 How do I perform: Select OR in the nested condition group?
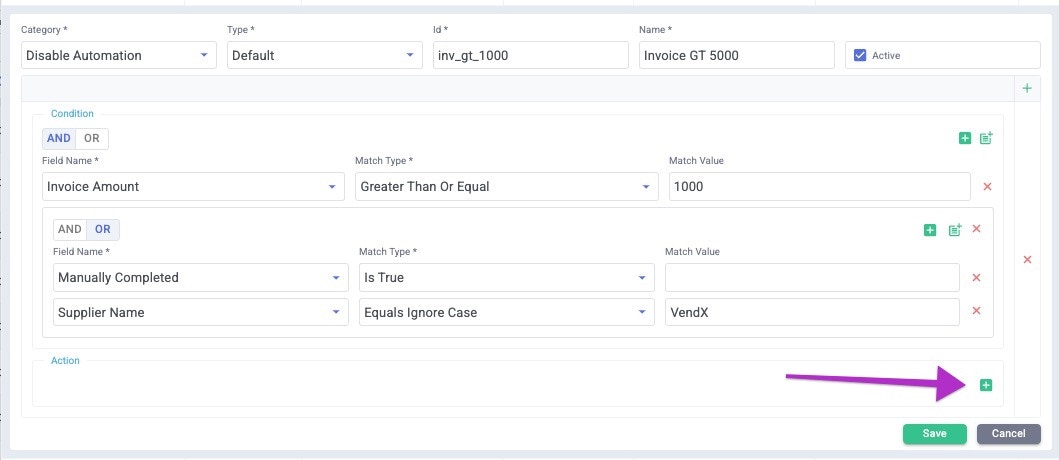pyautogui.click(x=103, y=230)
